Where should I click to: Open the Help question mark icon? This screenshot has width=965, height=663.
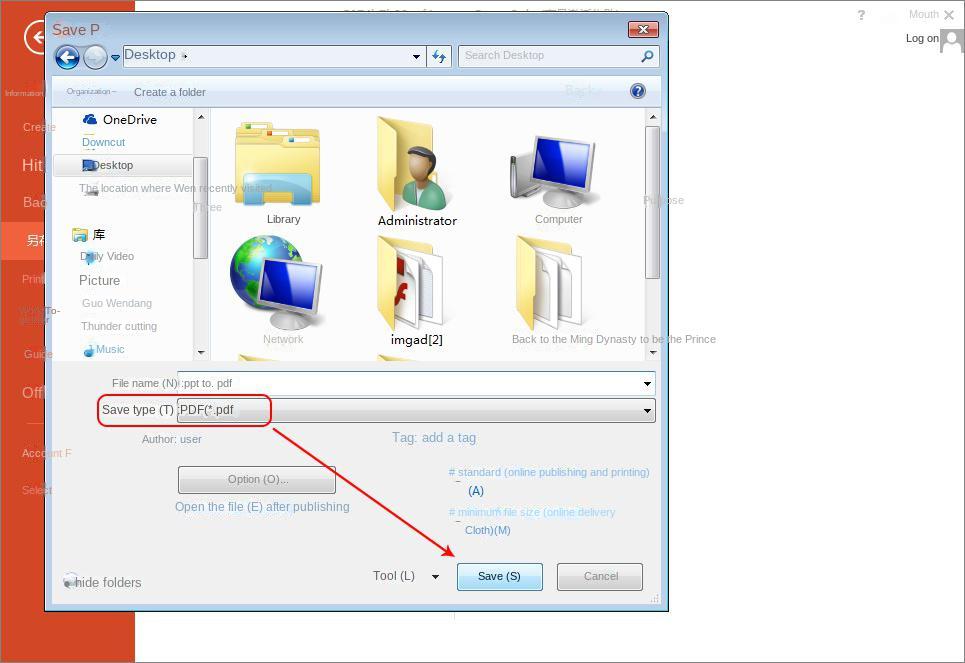tap(637, 91)
